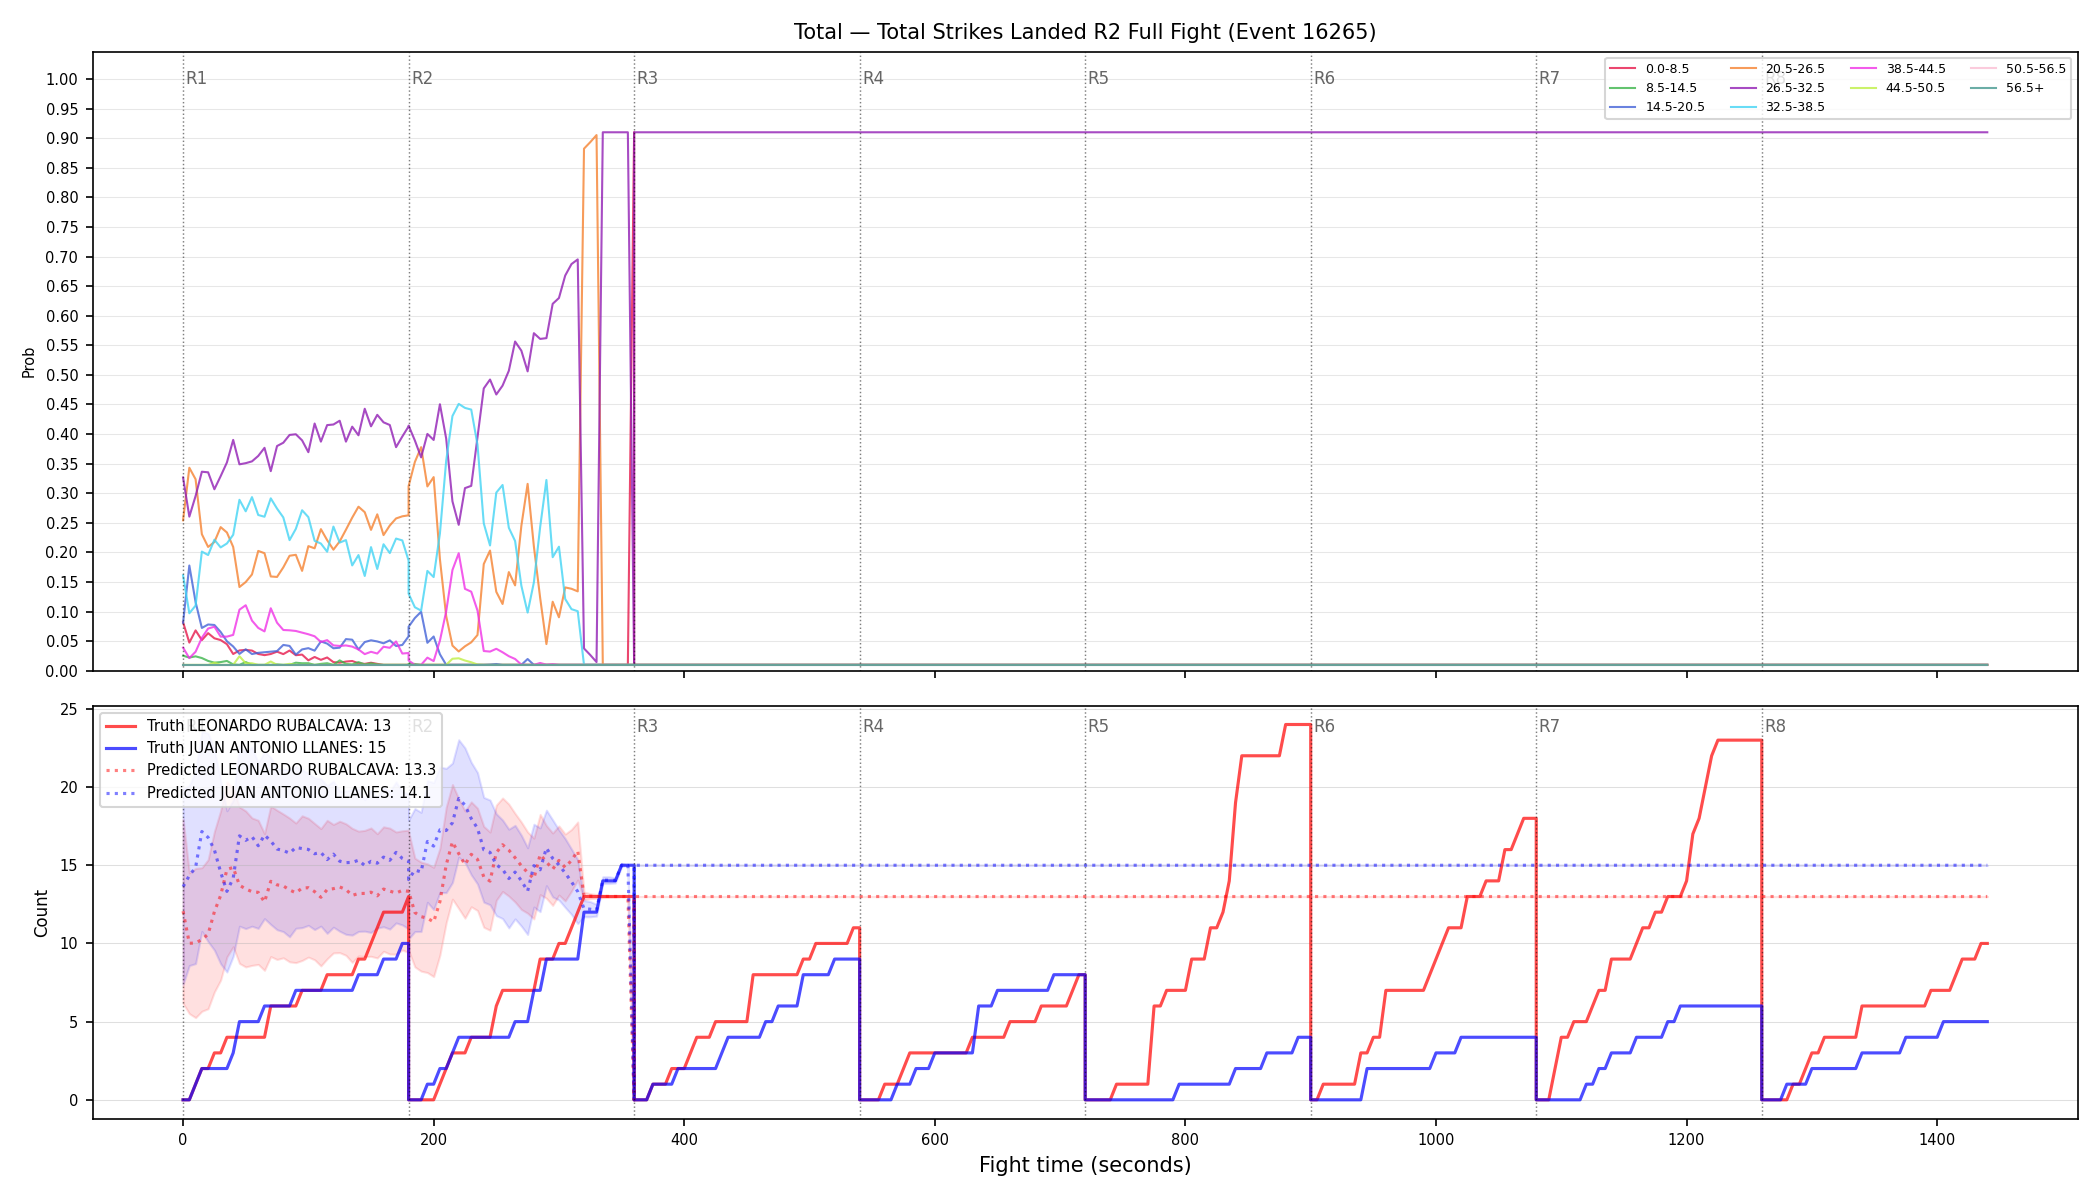Click the R2 round marker in probability plot
The image size is (2100, 1200).
point(422,78)
